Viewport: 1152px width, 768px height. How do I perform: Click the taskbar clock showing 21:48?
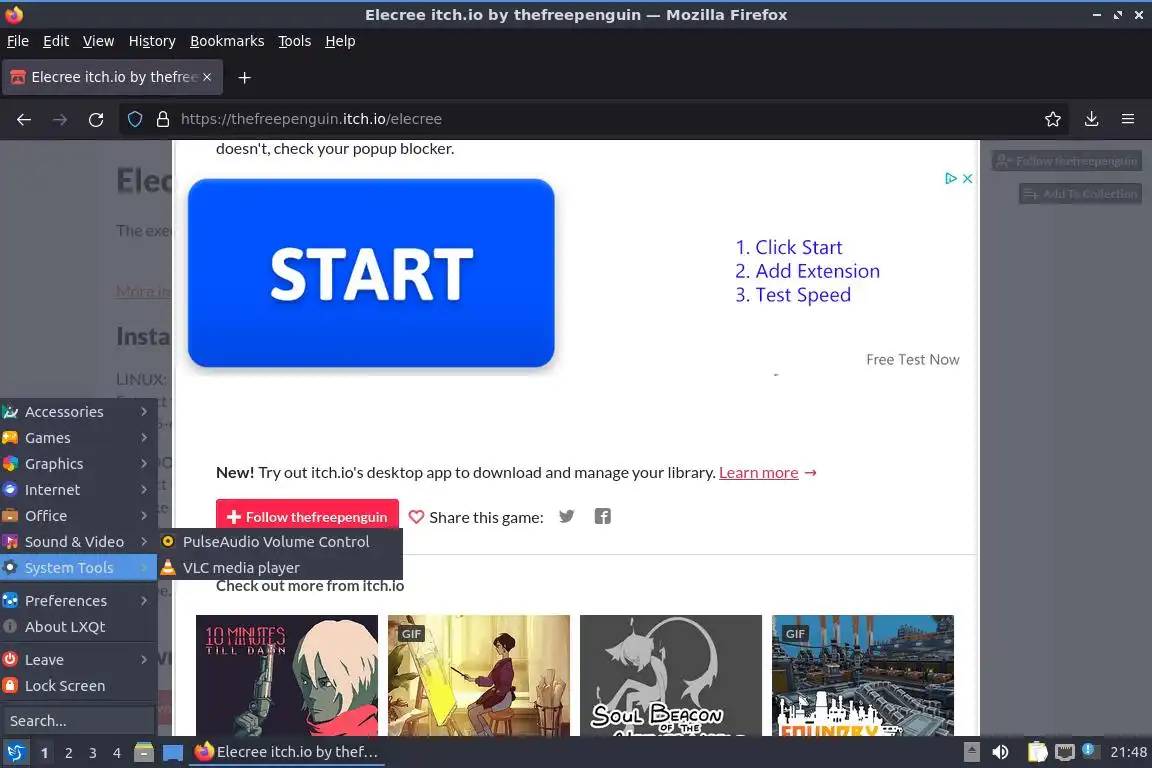click(1128, 752)
